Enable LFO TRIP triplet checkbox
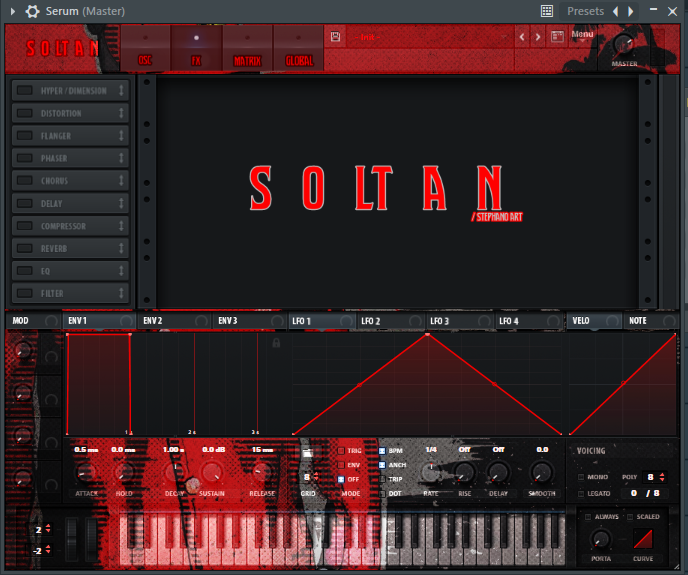Image resolution: width=688 pixels, height=575 pixels. click(x=382, y=479)
